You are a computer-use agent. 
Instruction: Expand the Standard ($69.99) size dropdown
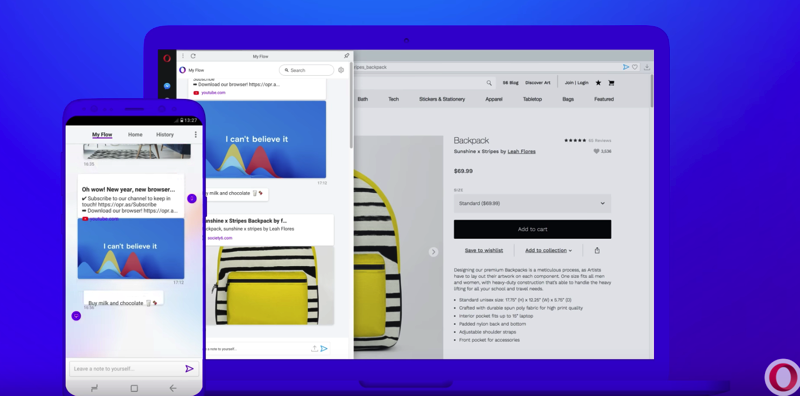(532, 203)
